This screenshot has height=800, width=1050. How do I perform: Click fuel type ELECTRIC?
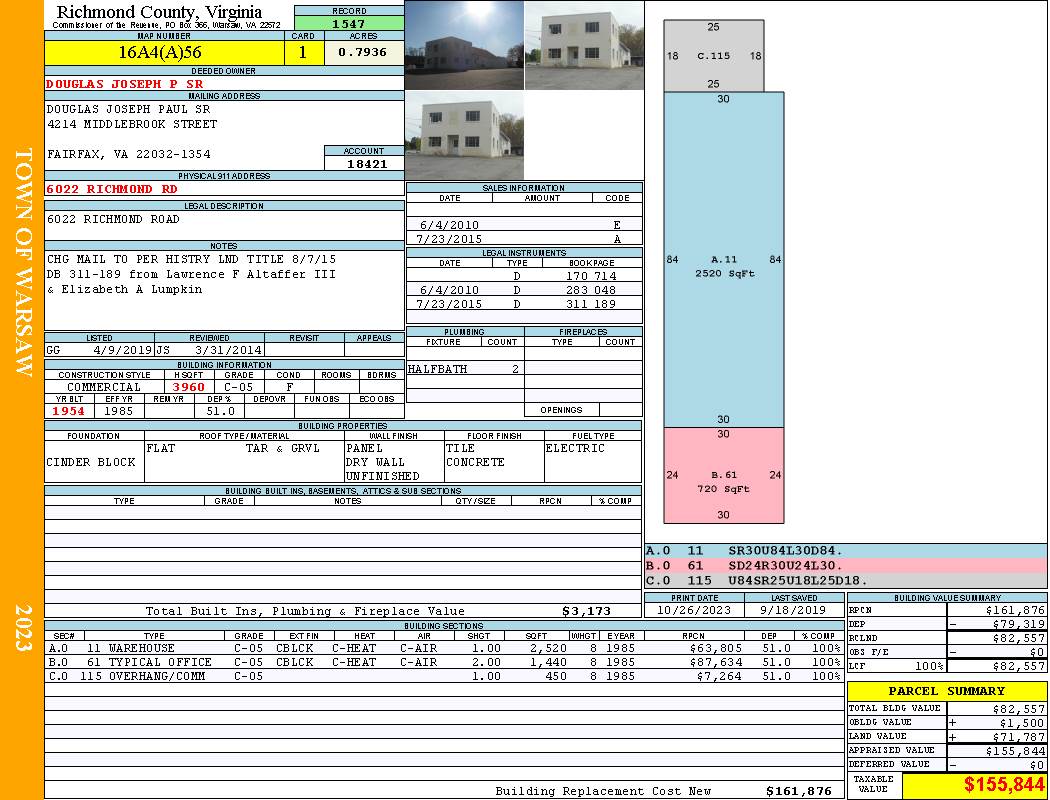(575, 449)
